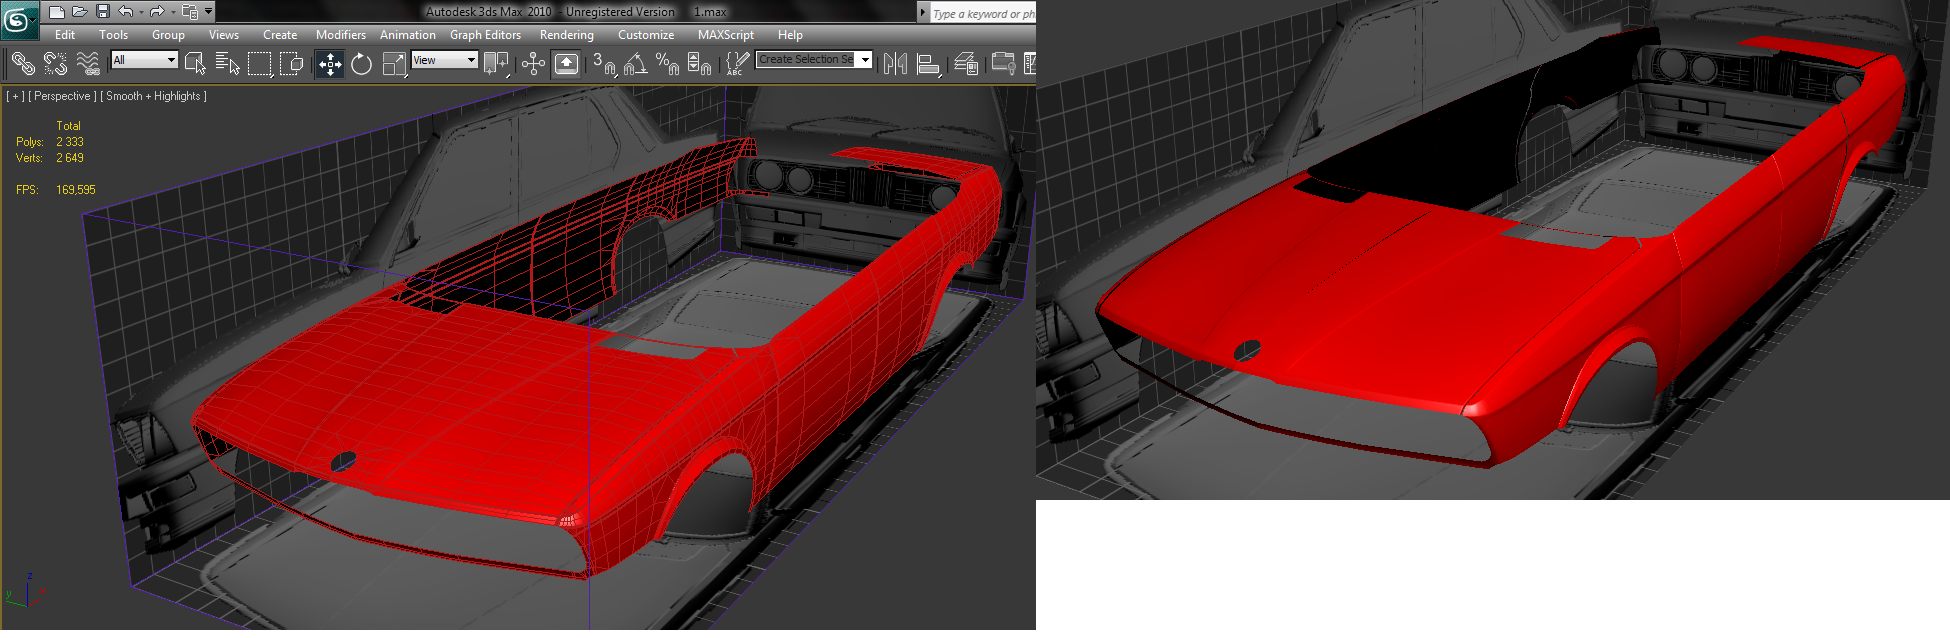Click the Mirror tool icon

(x=895, y=64)
